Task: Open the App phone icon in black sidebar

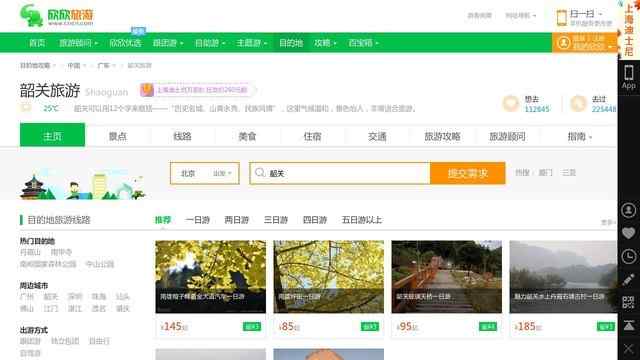Action: (x=629, y=77)
